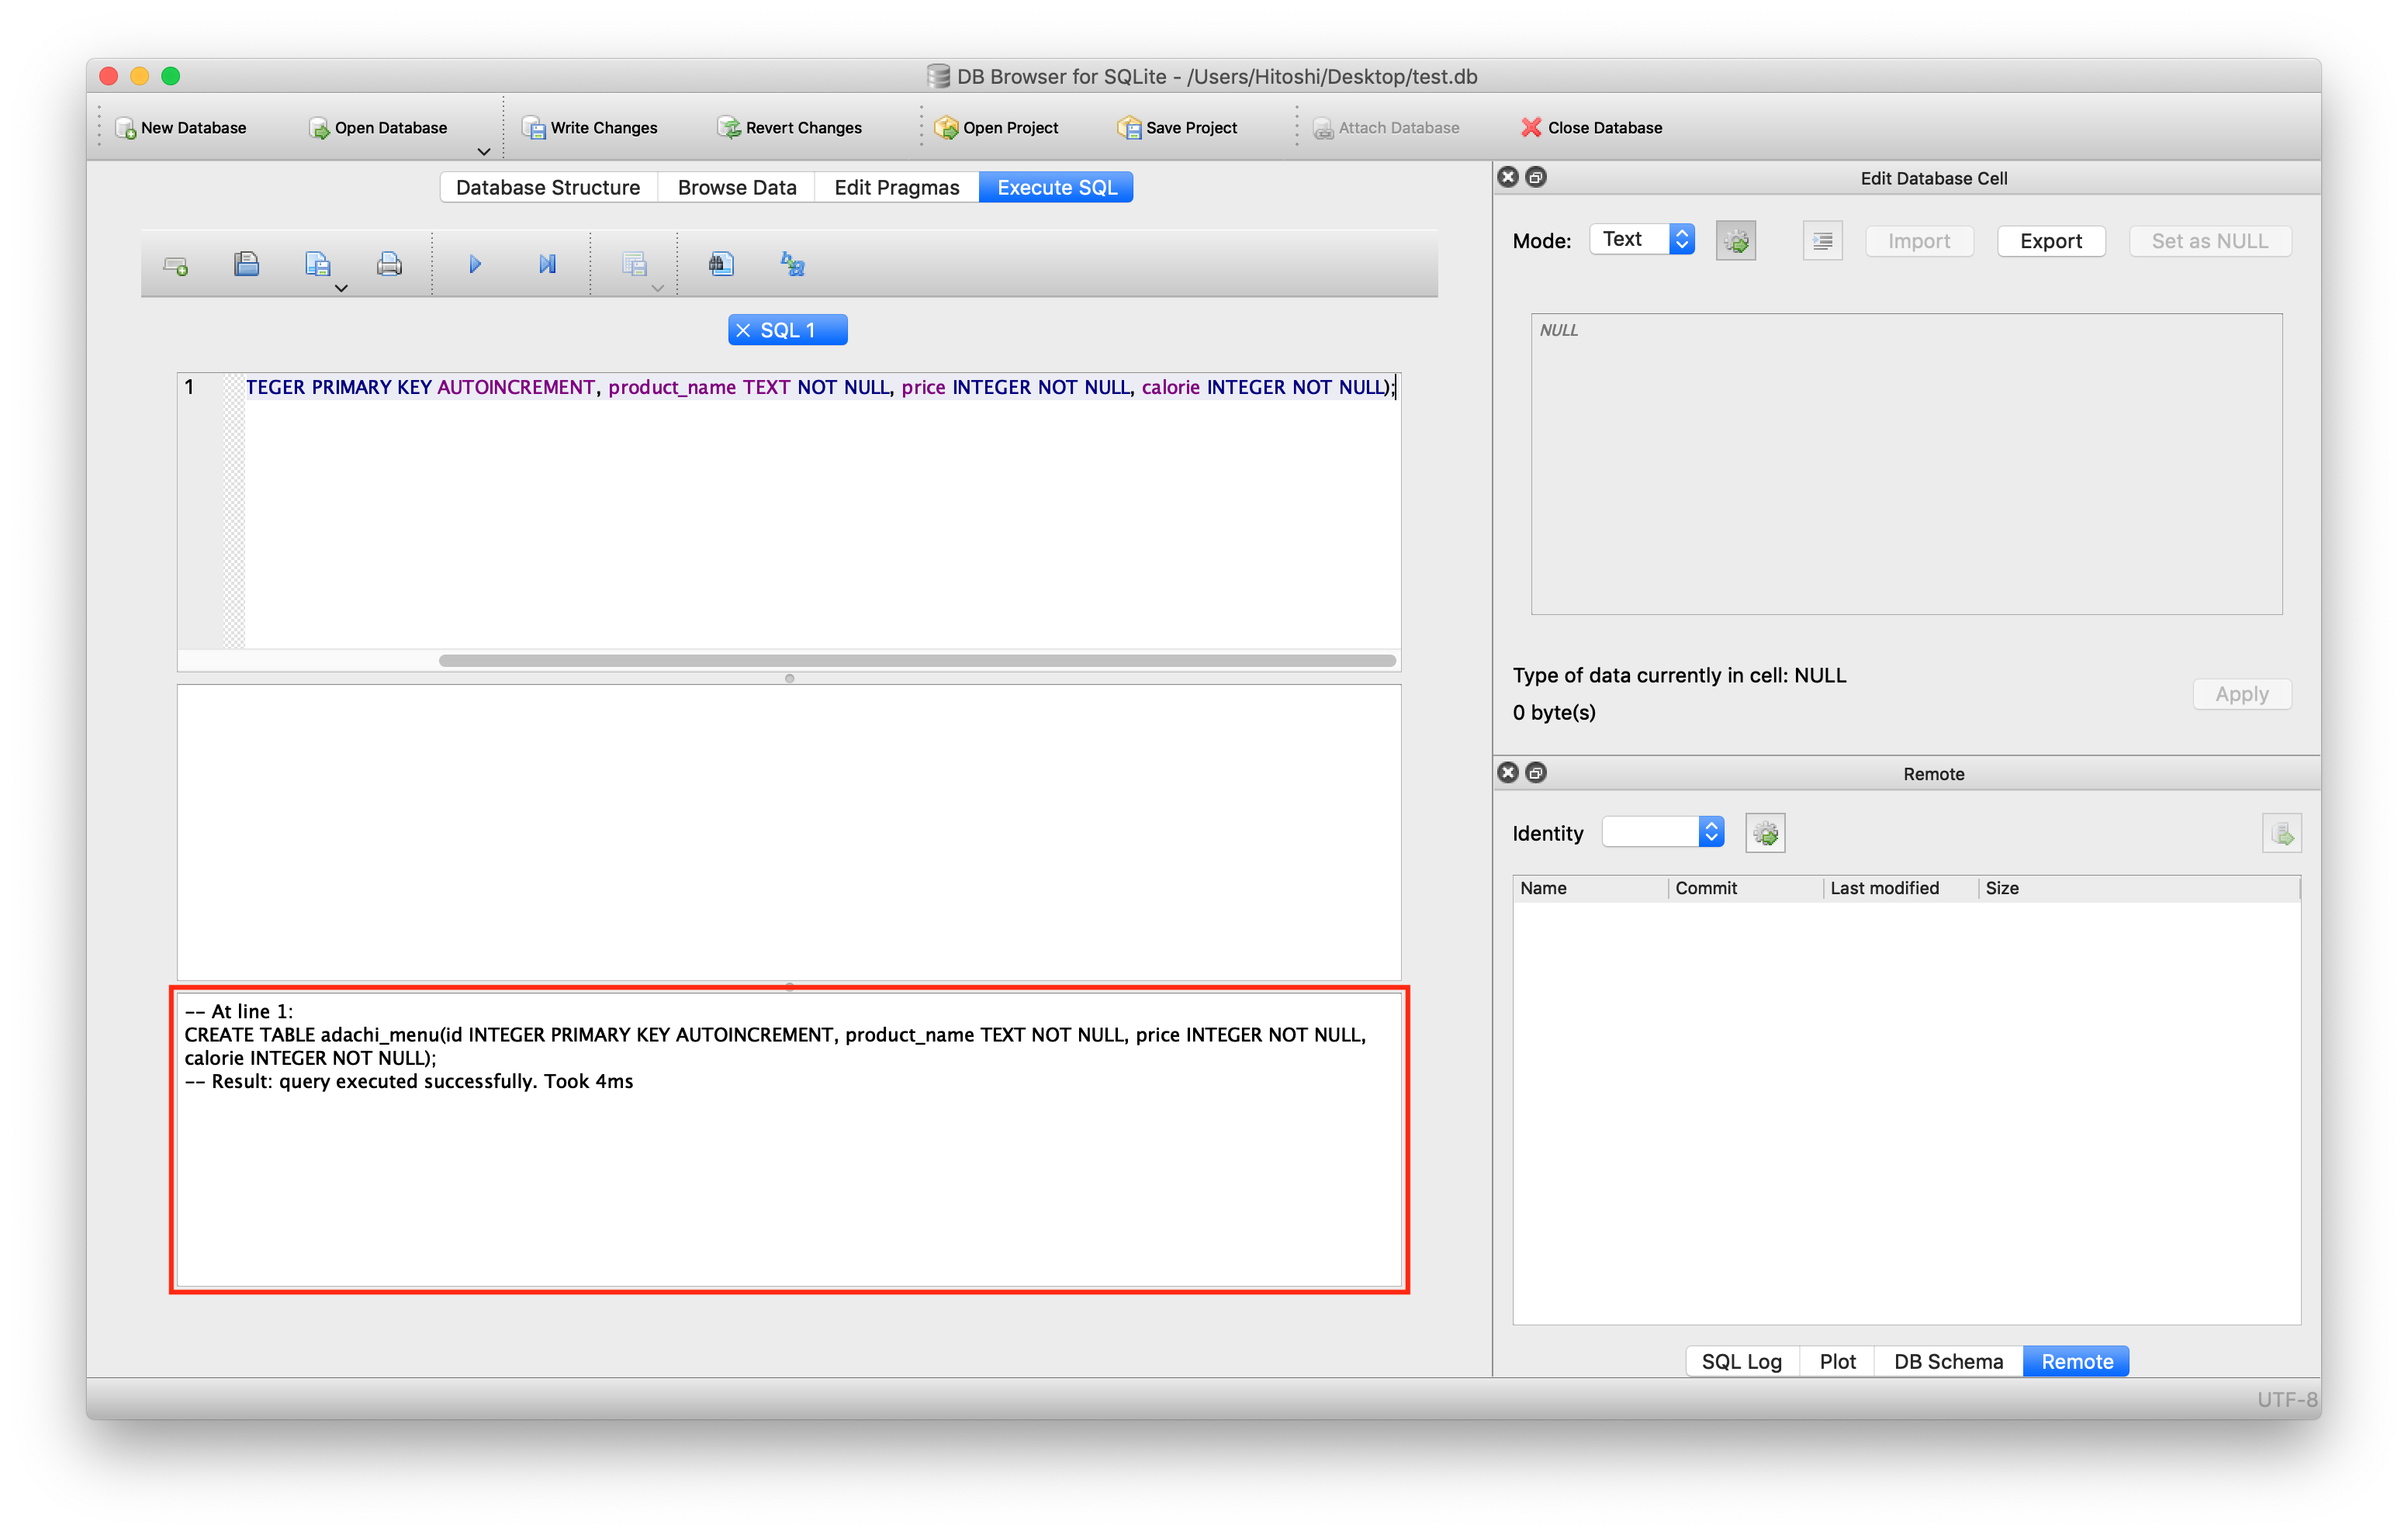Open a new SQL tab
The height and width of the screenshot is (1534, 2408).
point(175,263)
